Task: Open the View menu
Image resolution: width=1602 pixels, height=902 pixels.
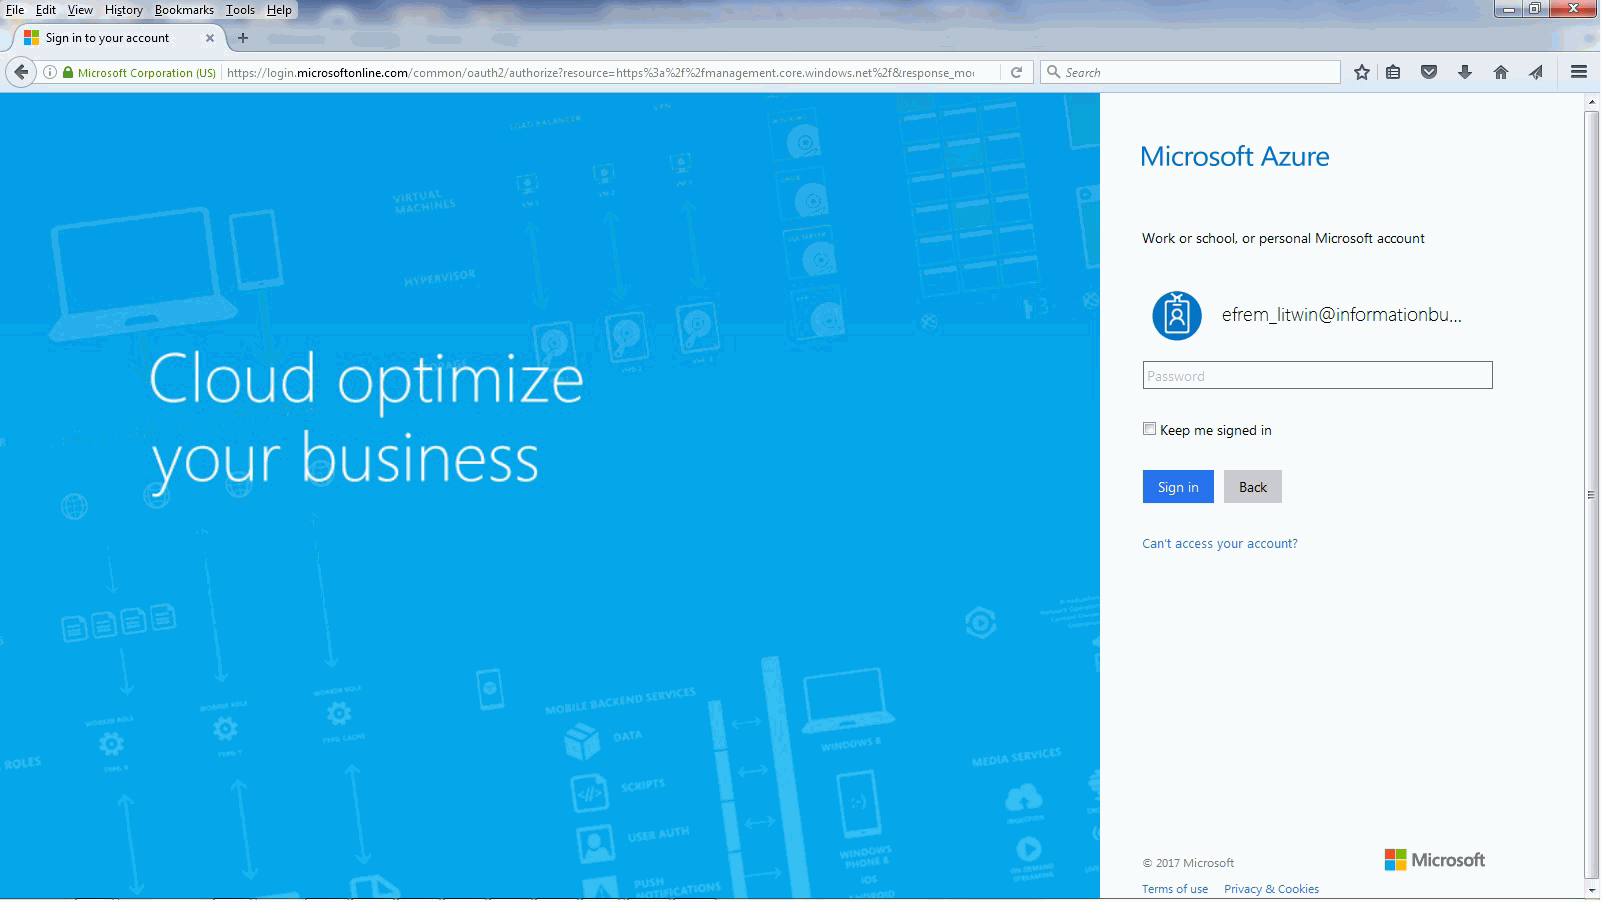Action: (80, 10)
